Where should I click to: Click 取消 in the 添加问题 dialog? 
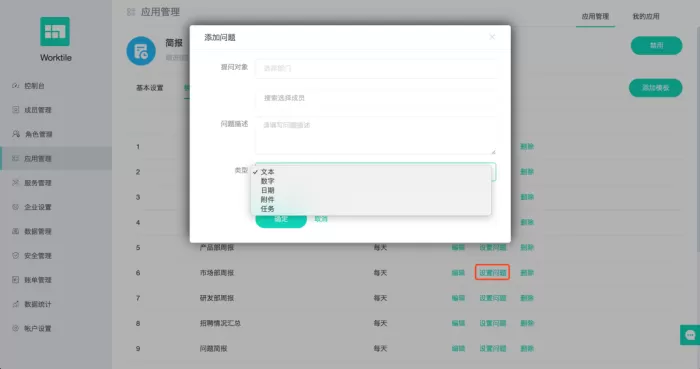[x=321, y=219]
